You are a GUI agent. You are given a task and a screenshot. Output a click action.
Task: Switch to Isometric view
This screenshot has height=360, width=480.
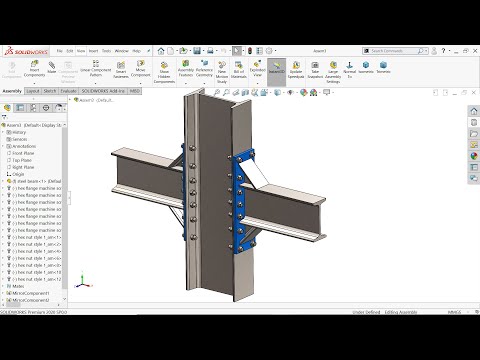pos(366,67)
